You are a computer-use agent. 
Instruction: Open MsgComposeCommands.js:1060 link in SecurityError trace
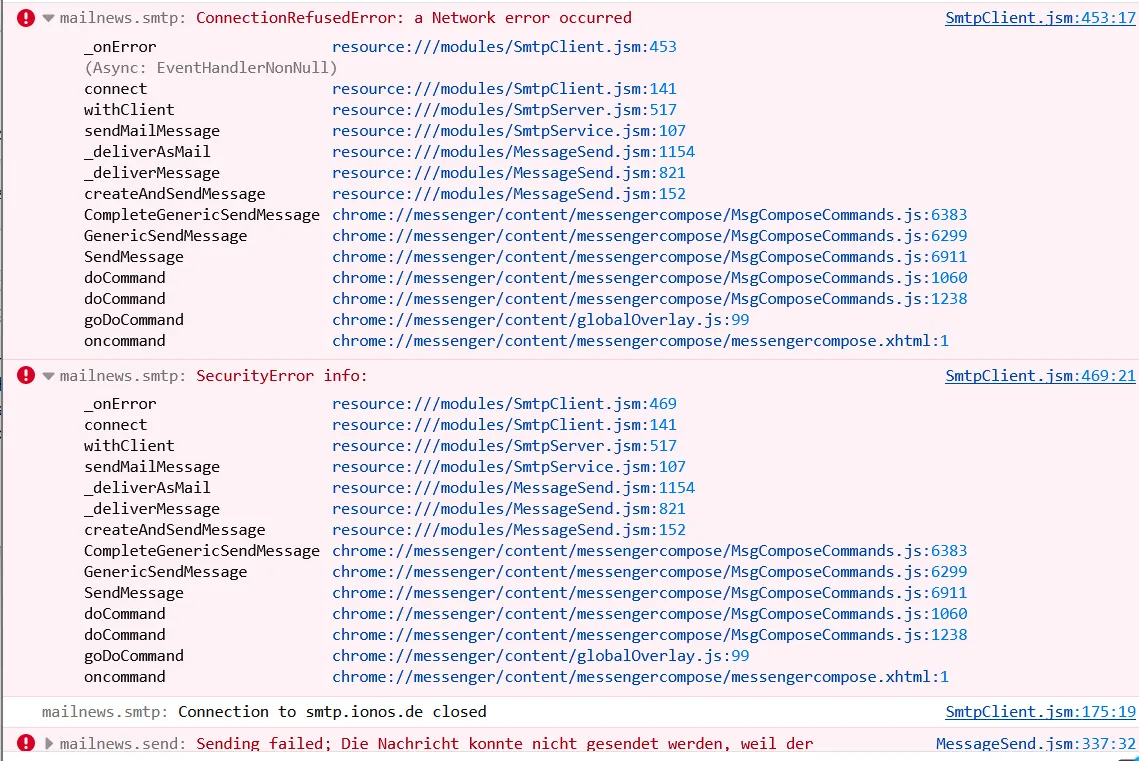pyautogui.click(x=649, y=614)
